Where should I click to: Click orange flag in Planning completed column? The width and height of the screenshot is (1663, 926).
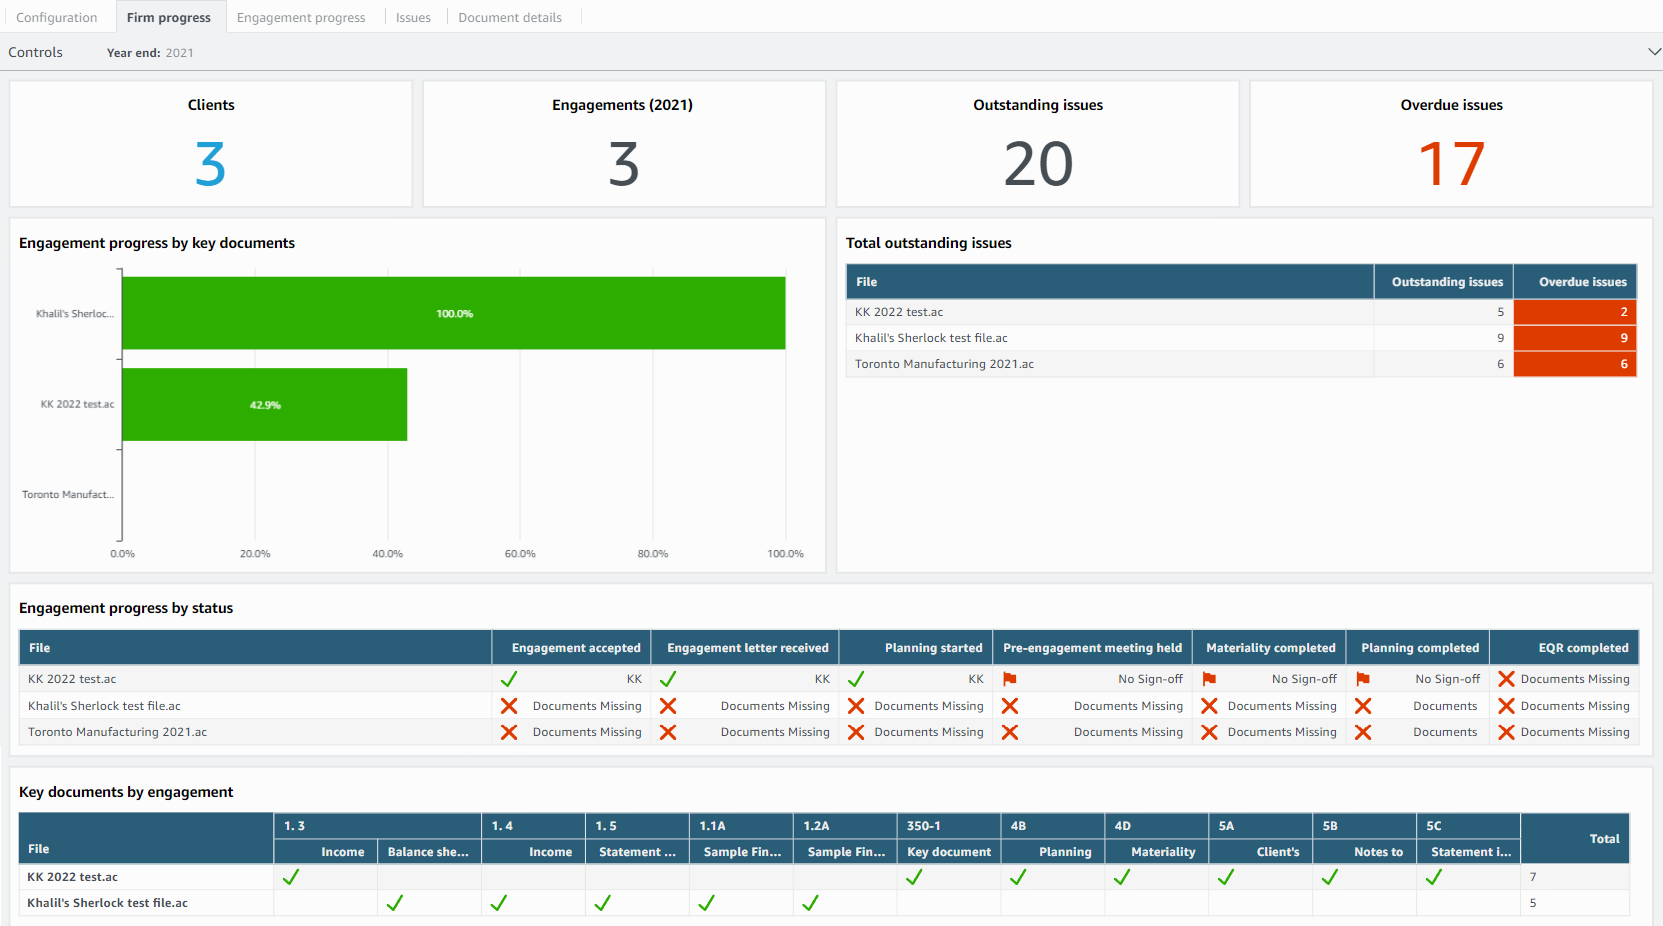pos(1363,679)
